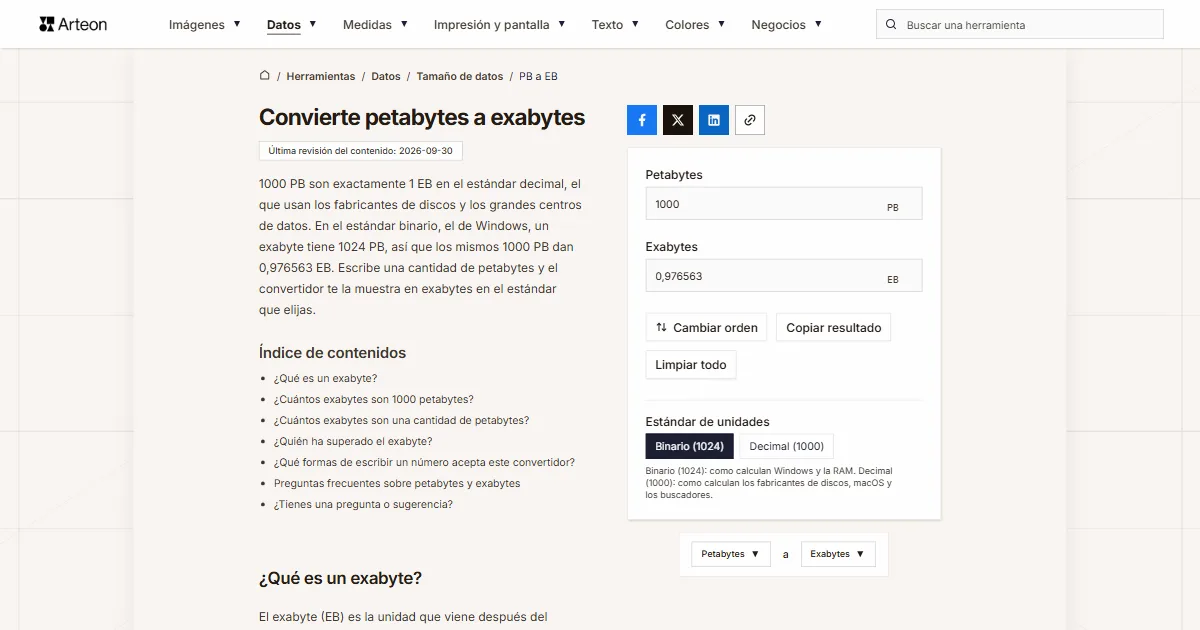Jump to ¿Qué formas de escribir un número section
Image resolution: width=1200 pixels, height=630 pixels.
coord(424,462)
